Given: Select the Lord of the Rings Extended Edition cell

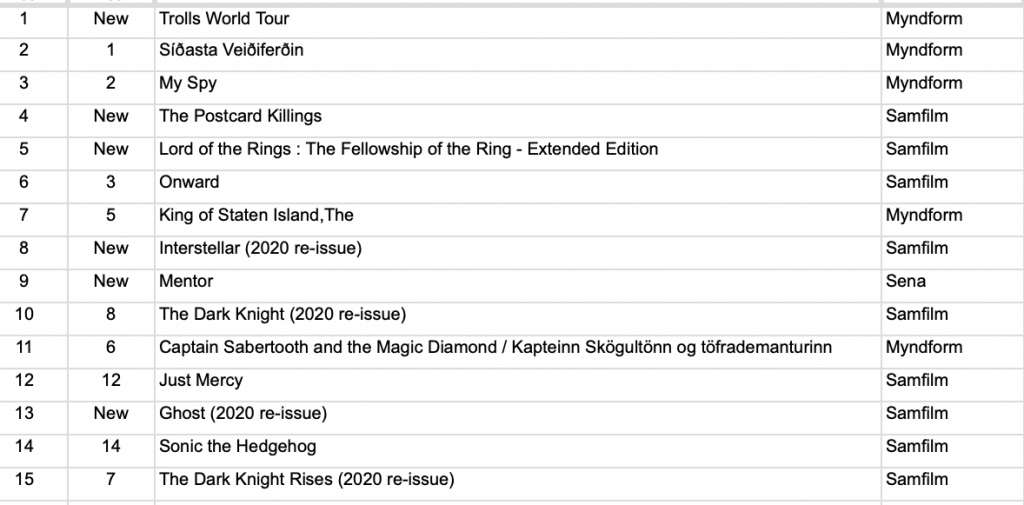Looking at the screenshot, I should point(408,149).
